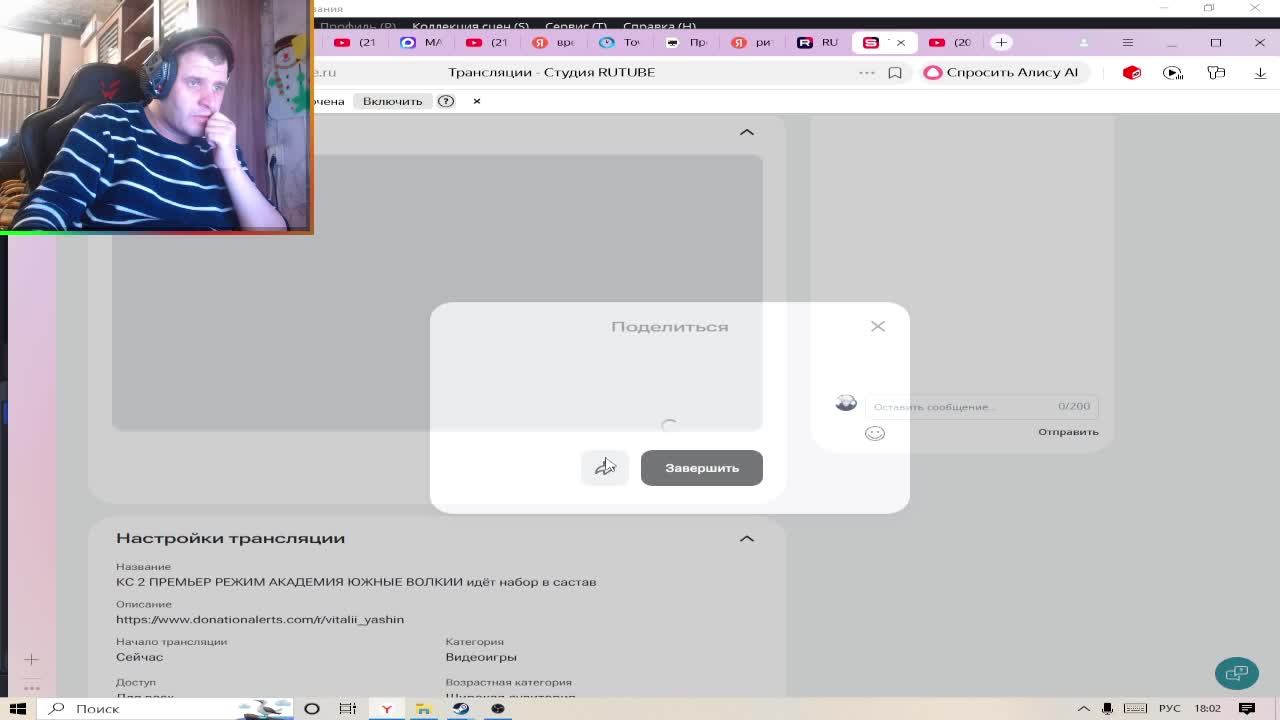This screenshot has height=720, width=1280.
Task: Open the Справка menu
Action: pos(659,25)
